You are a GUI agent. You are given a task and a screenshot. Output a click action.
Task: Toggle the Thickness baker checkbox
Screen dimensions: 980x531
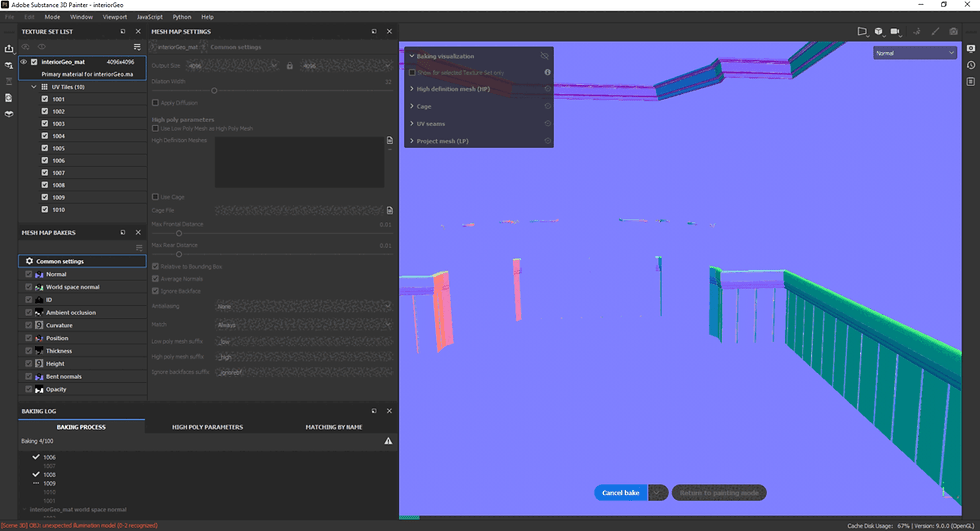(29, 350)
